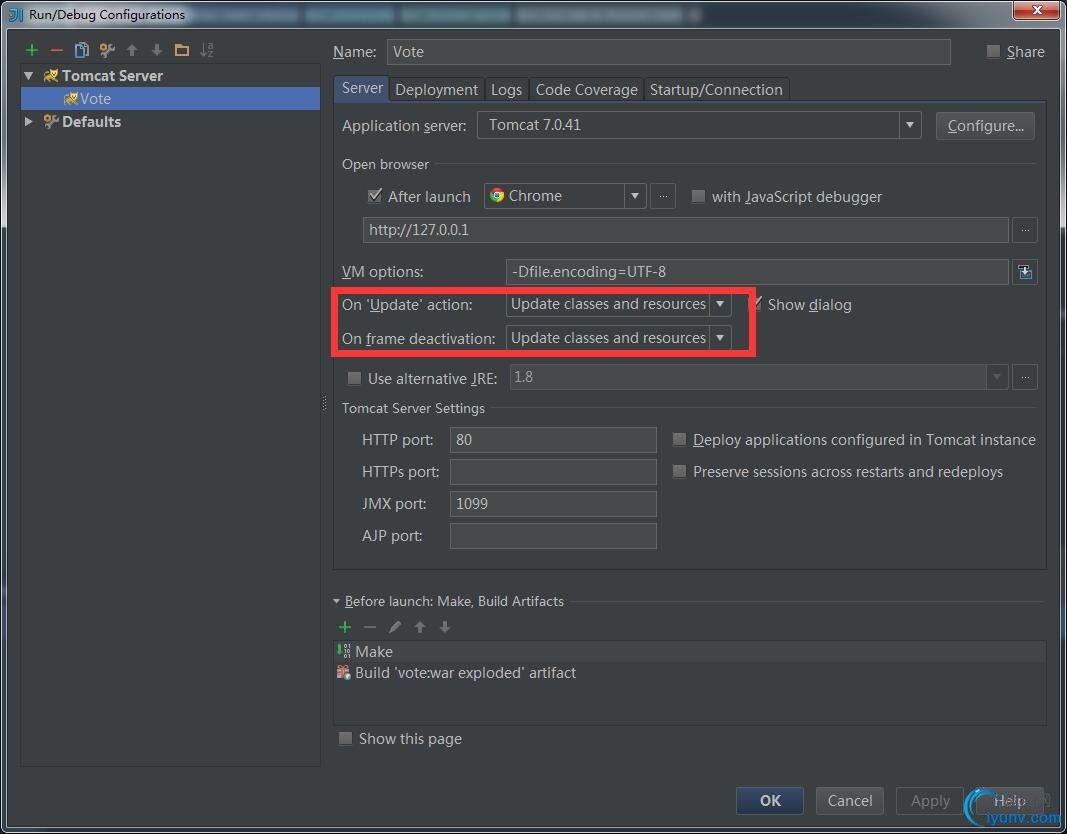1067x834 pixels.
Task: Sort configurations alphabetically
Action: (x=207, y=50)
